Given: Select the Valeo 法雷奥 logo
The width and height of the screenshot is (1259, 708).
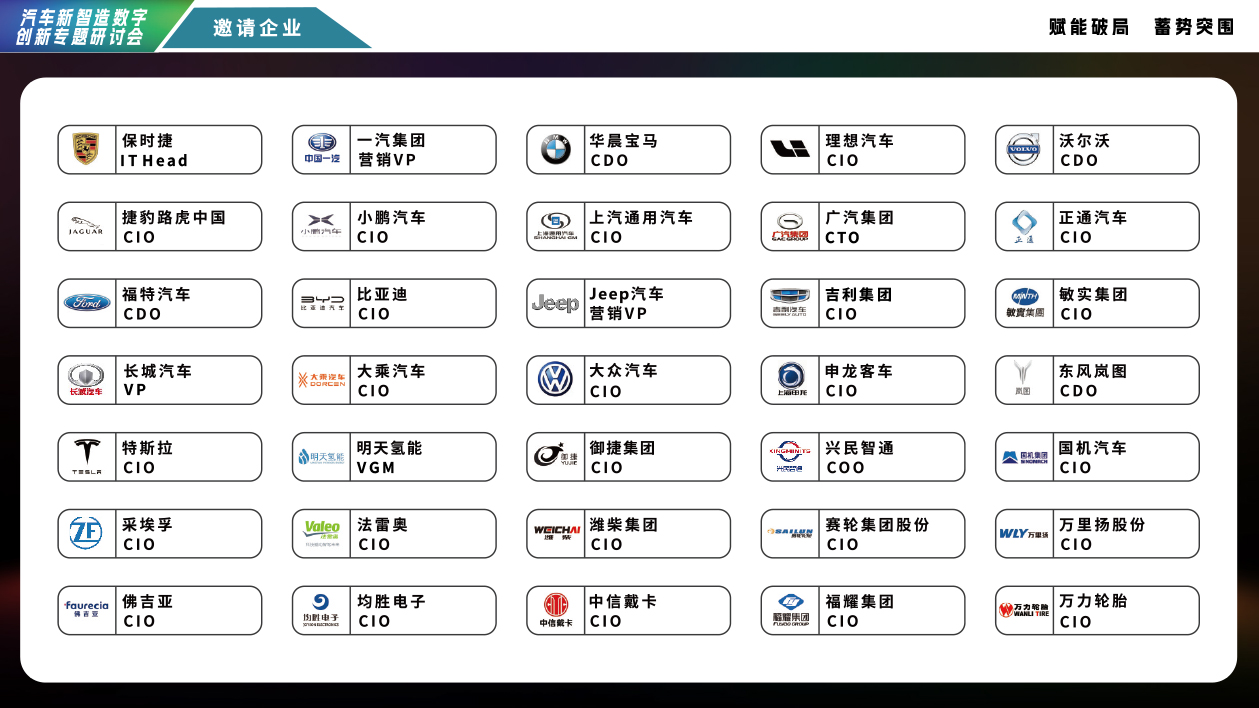Looking at the screenshot, I should point(321,534).
